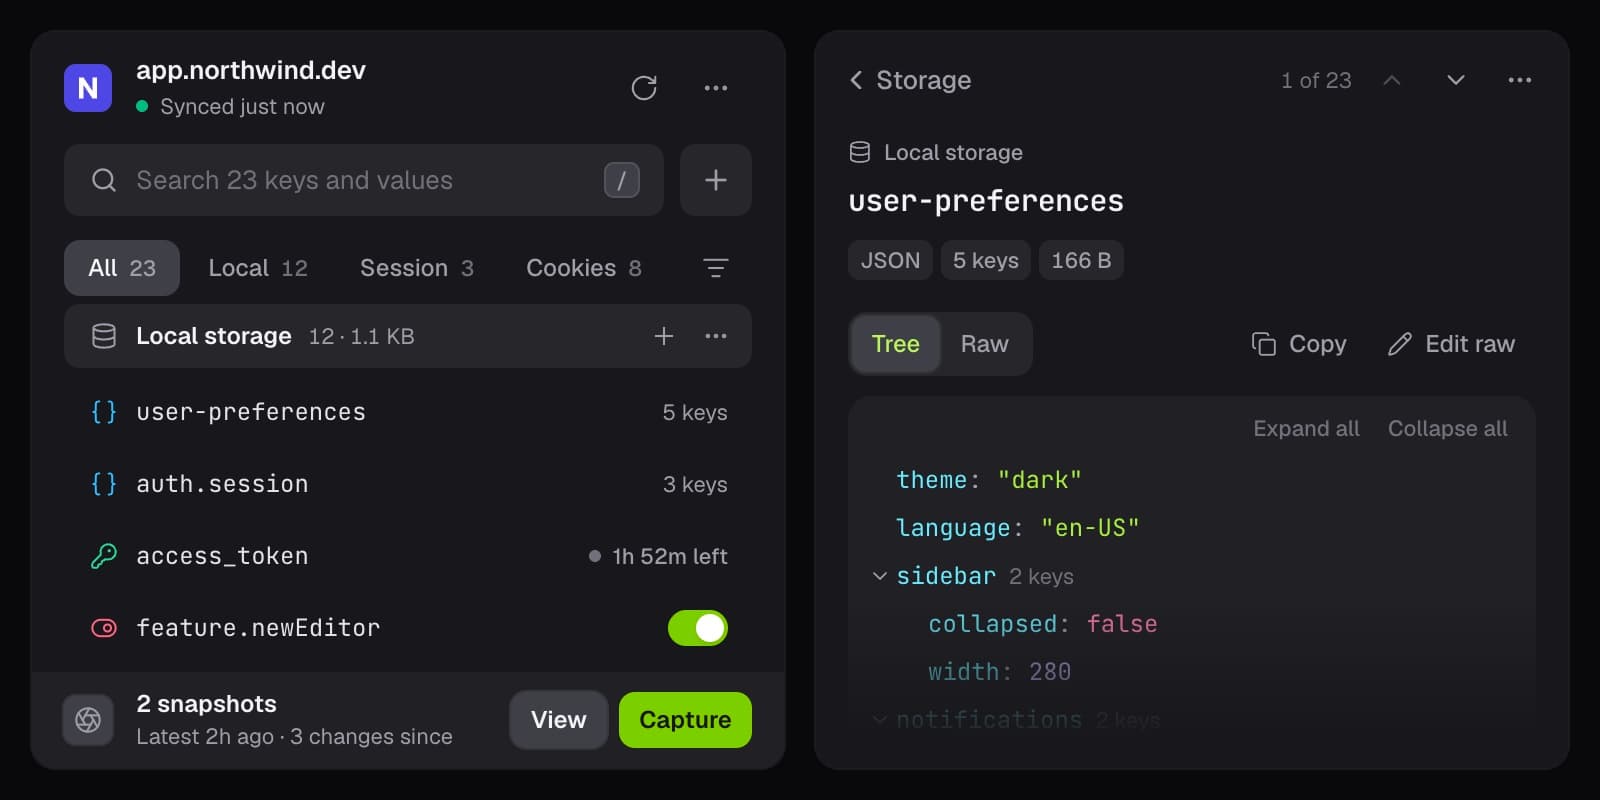Click the feature.newEditor flag icon

(104, 628)
